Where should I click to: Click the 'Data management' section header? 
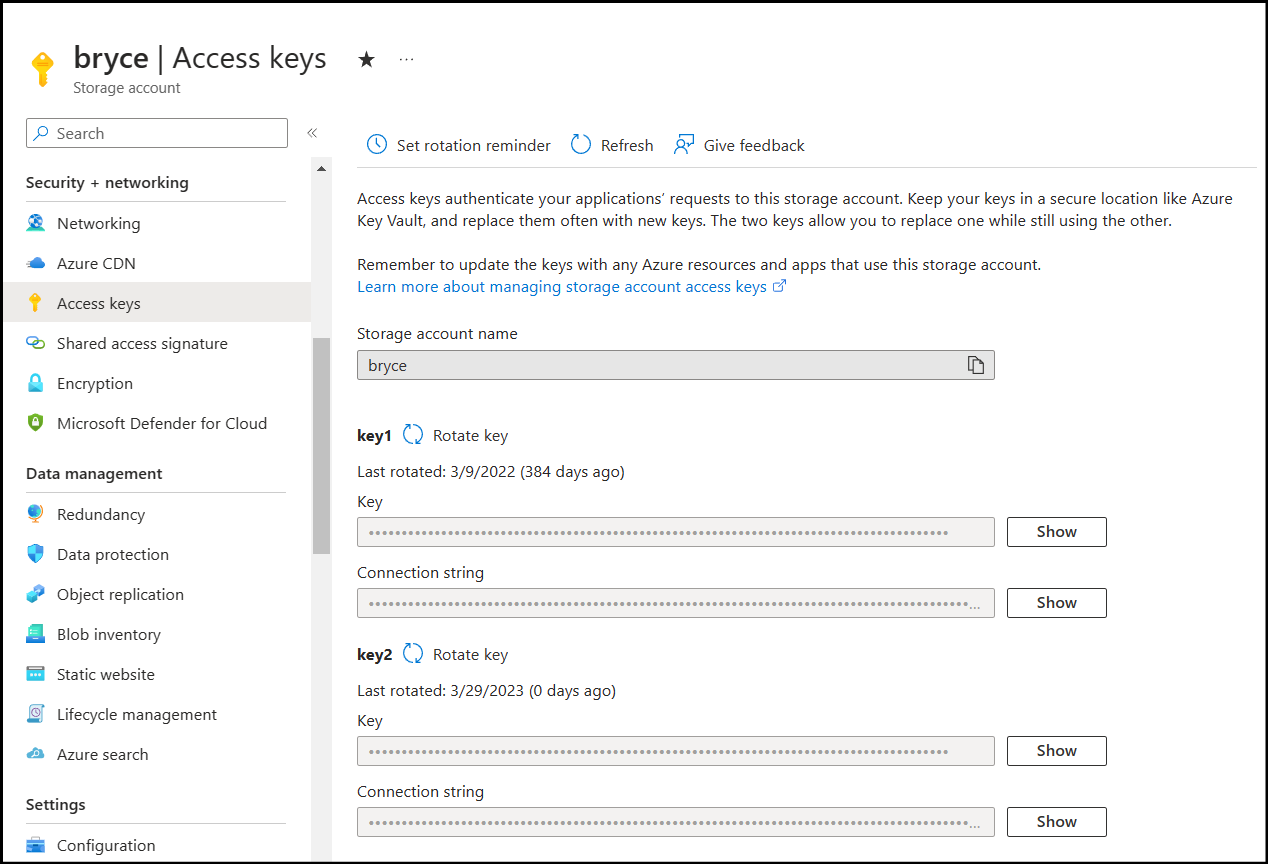pos(94,473)
